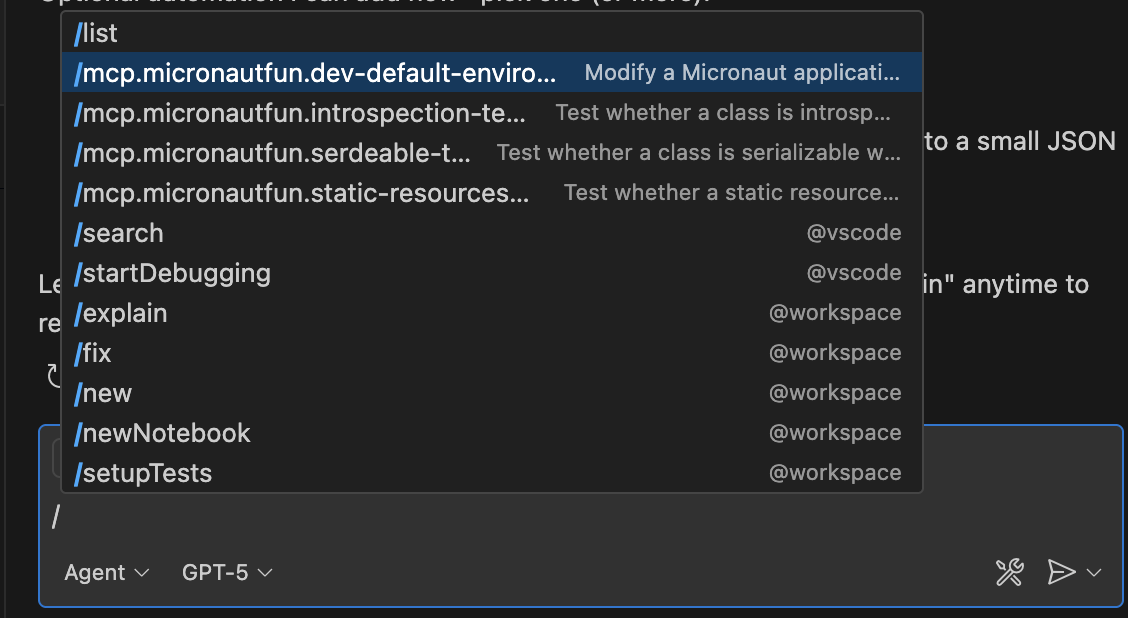Viewport: 1128px width, 618px height.
Task: Pick the /startDebugging command
Action: pyautogui.click(x=492, y=273)
